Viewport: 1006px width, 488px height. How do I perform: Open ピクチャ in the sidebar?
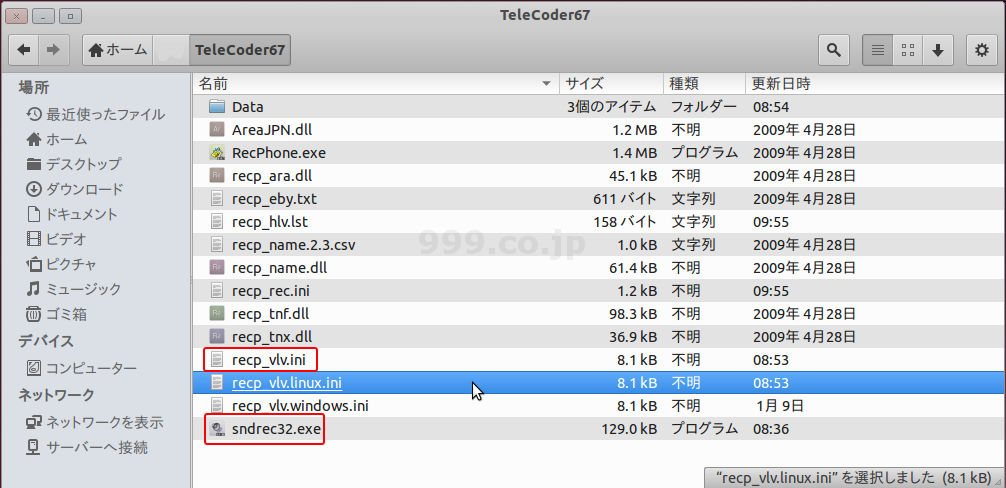point(62,264)
